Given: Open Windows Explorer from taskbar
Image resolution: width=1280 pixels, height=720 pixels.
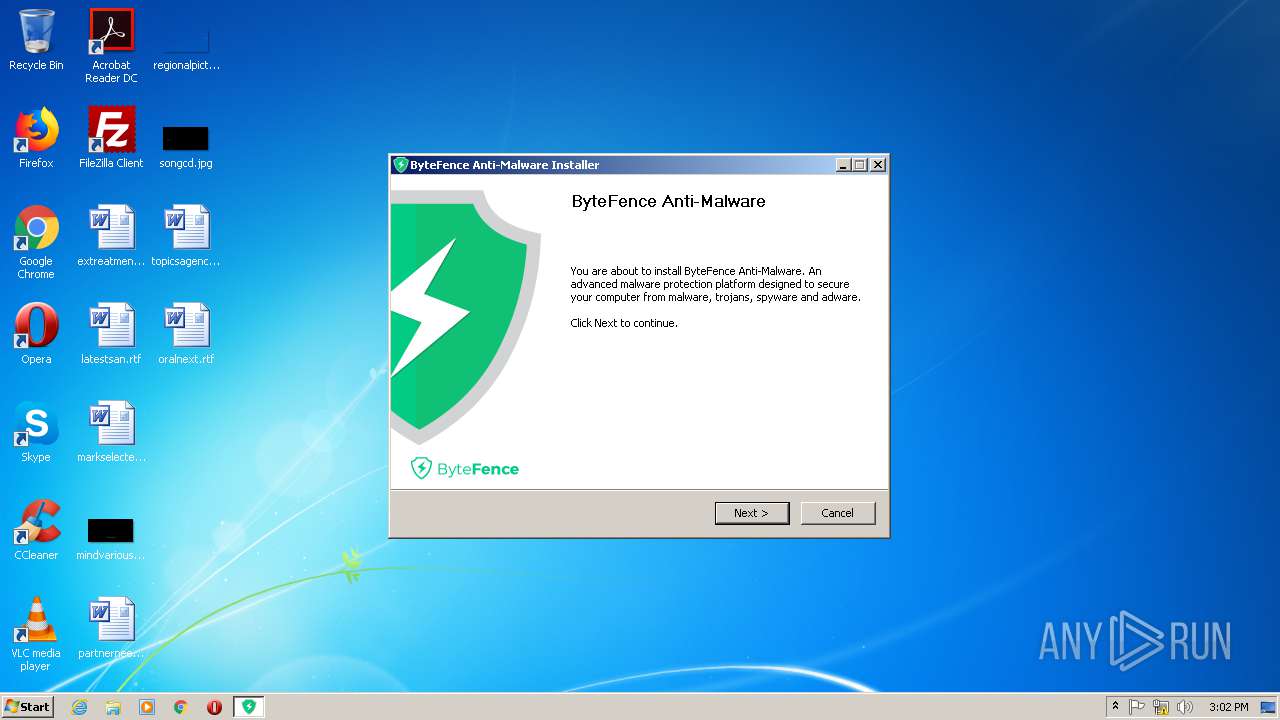Looking at the screenshot, I should click(x=113, y=707).
